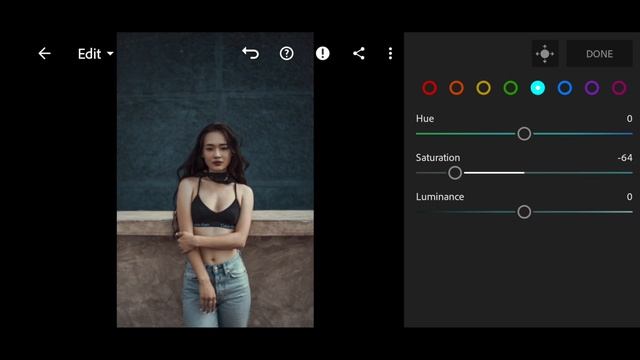Select the purple color channel
The width and height of the screenshot is (640, 360).
click(592, 88)
